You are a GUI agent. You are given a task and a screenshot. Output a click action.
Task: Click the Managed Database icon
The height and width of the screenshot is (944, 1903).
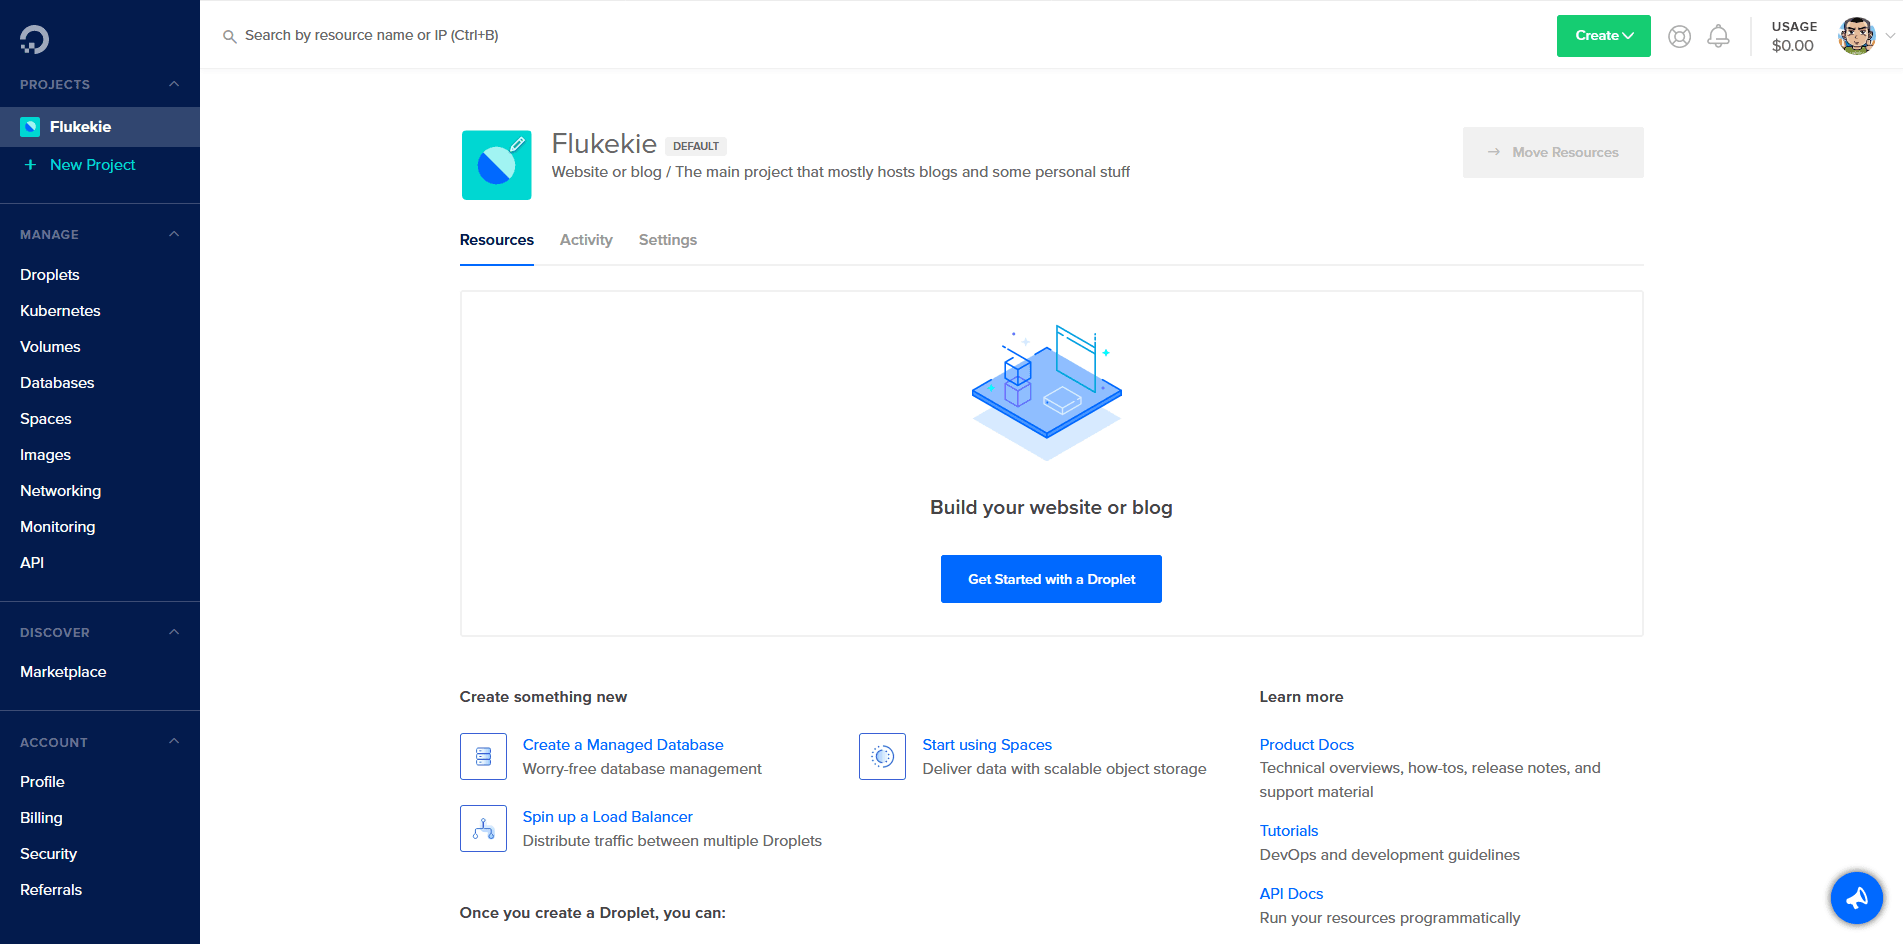483,757
